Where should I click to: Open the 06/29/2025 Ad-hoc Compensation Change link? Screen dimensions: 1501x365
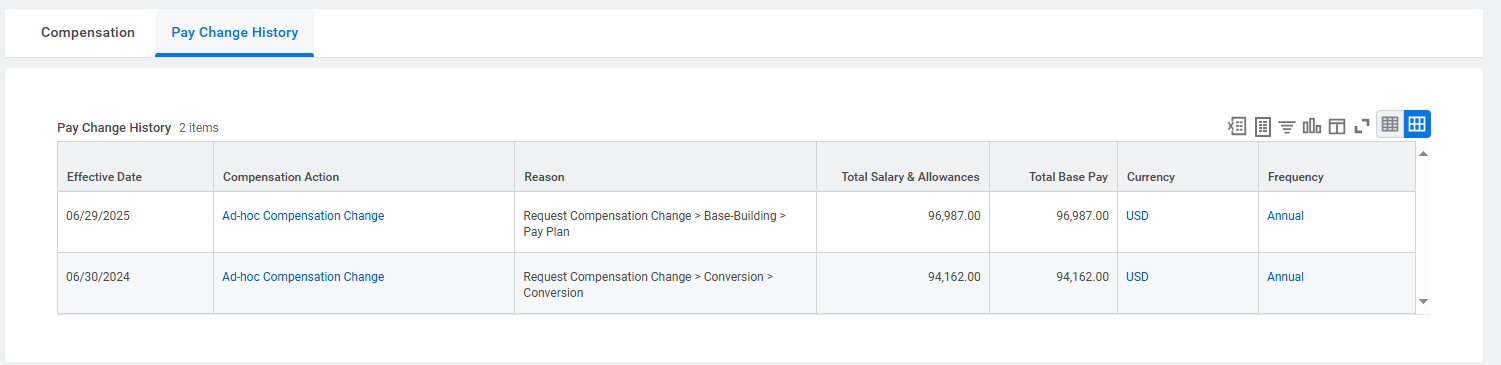303,216
